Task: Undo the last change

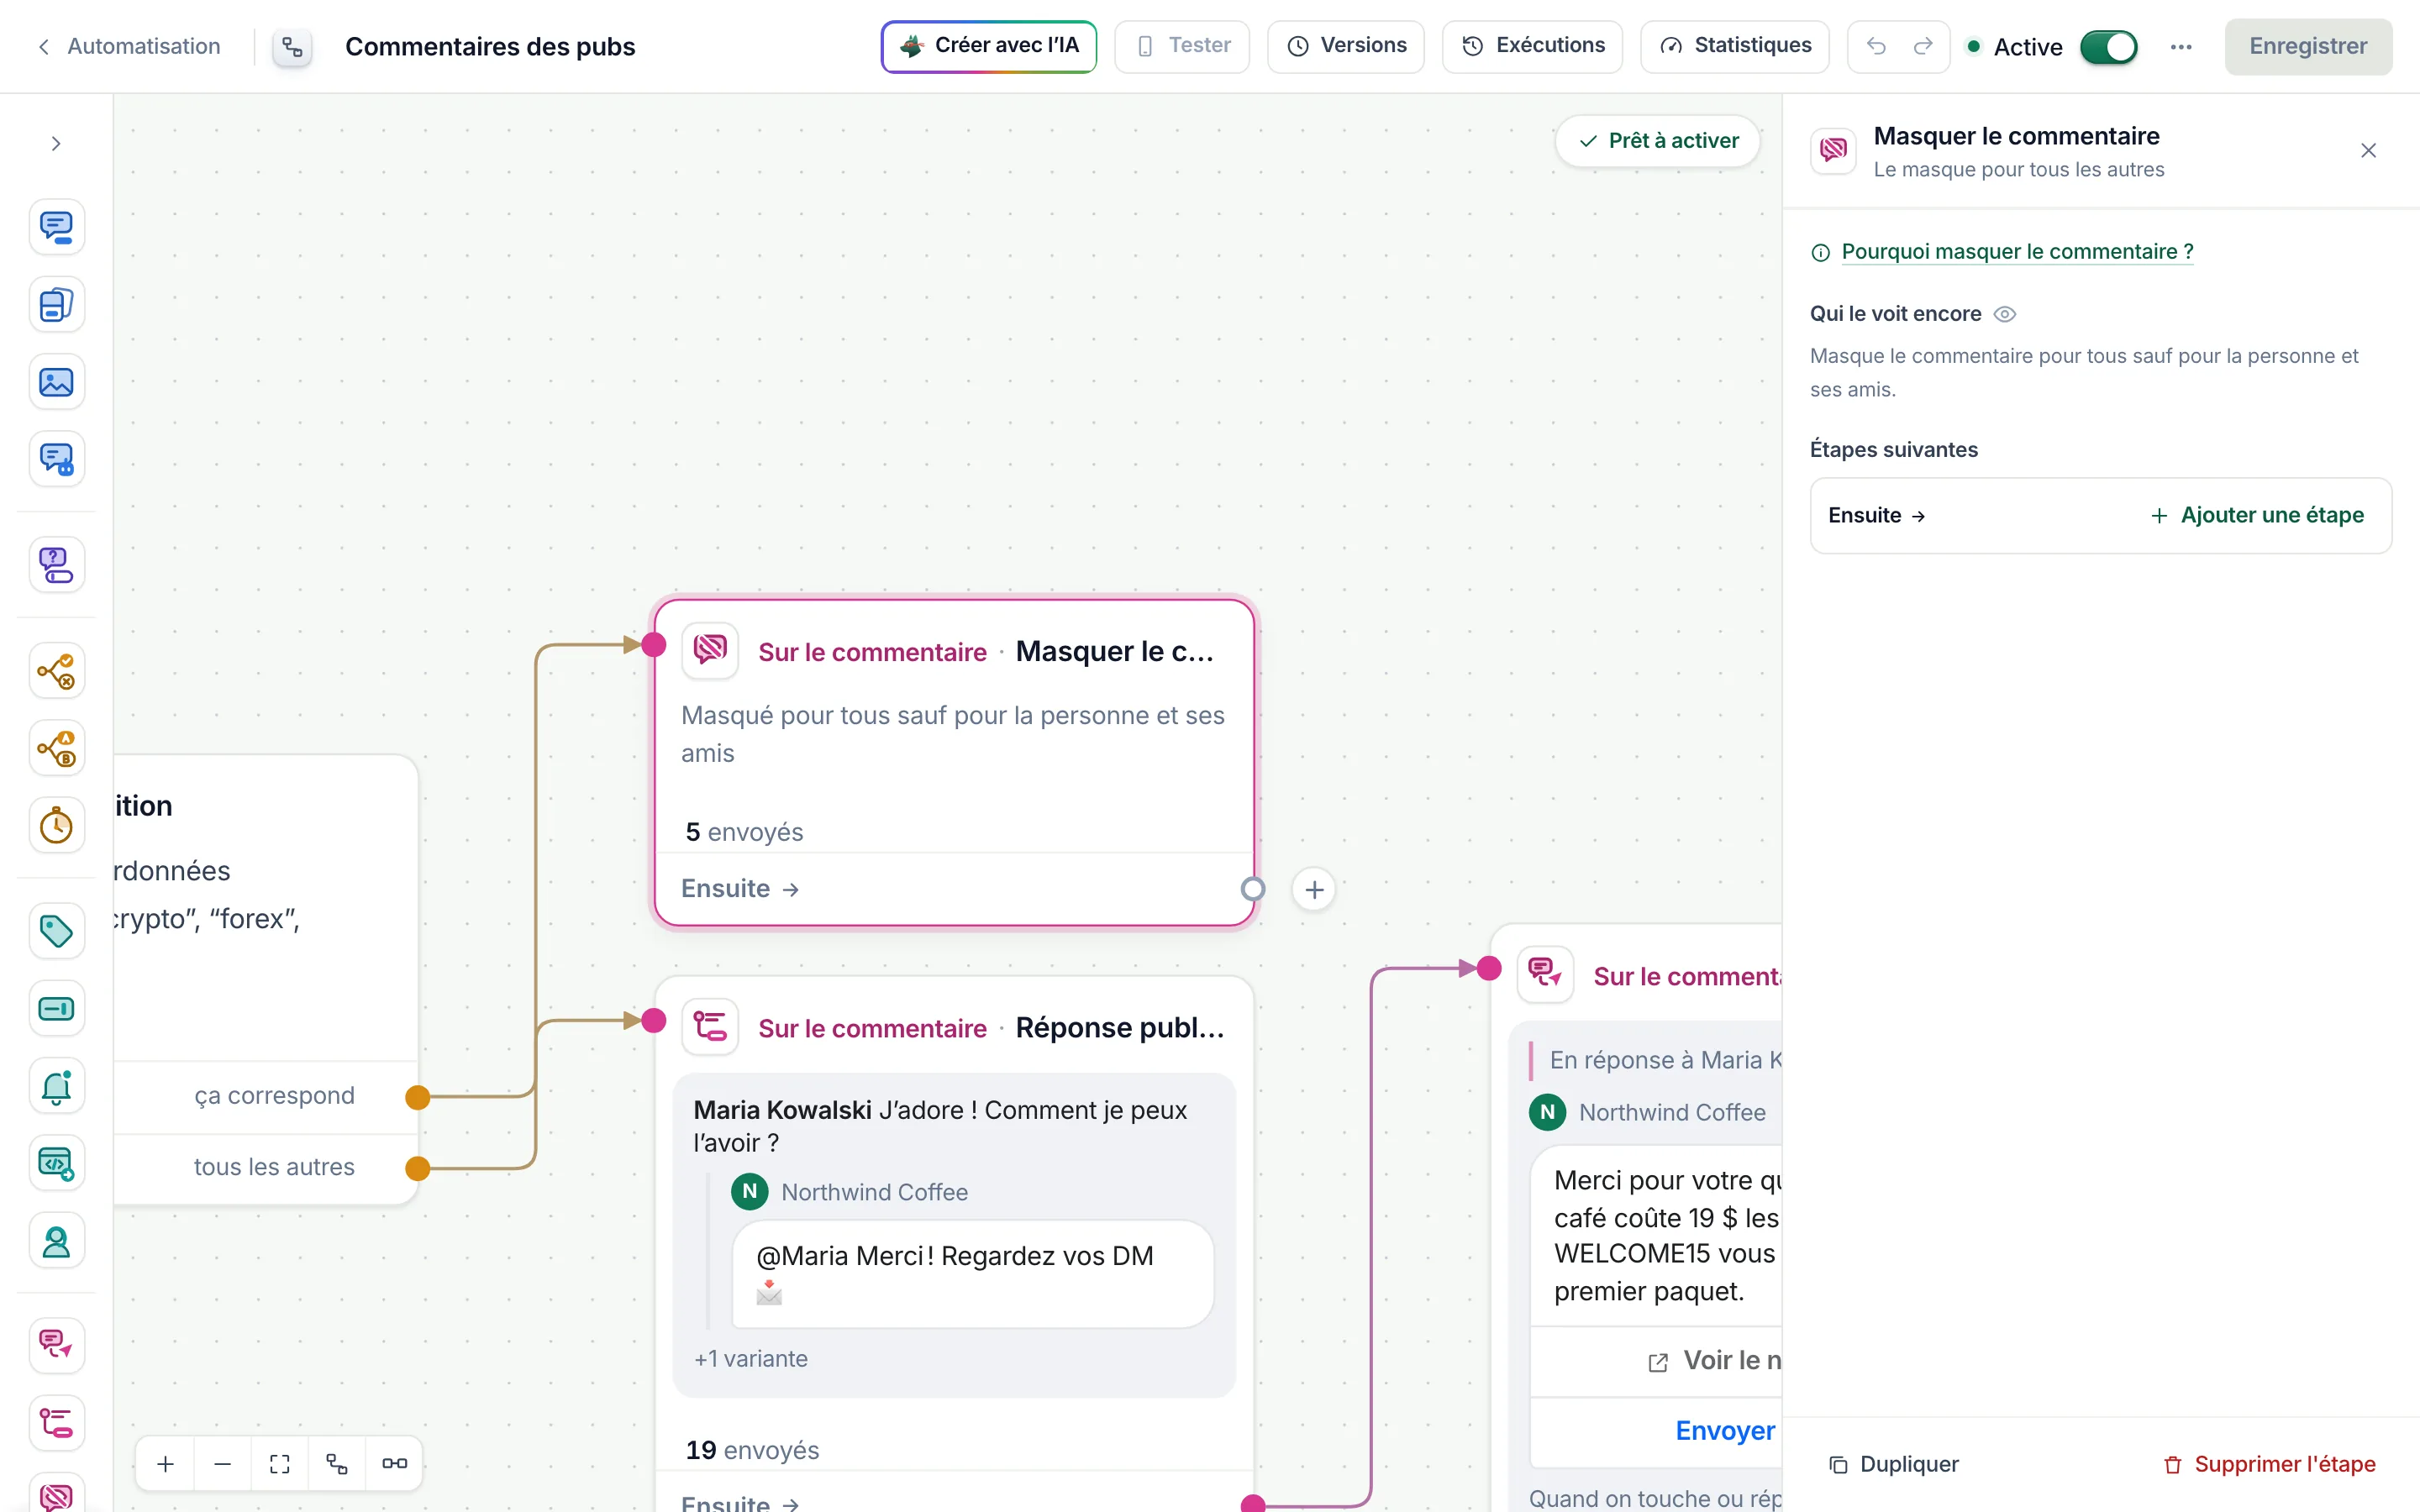Action: [1875, 46]
